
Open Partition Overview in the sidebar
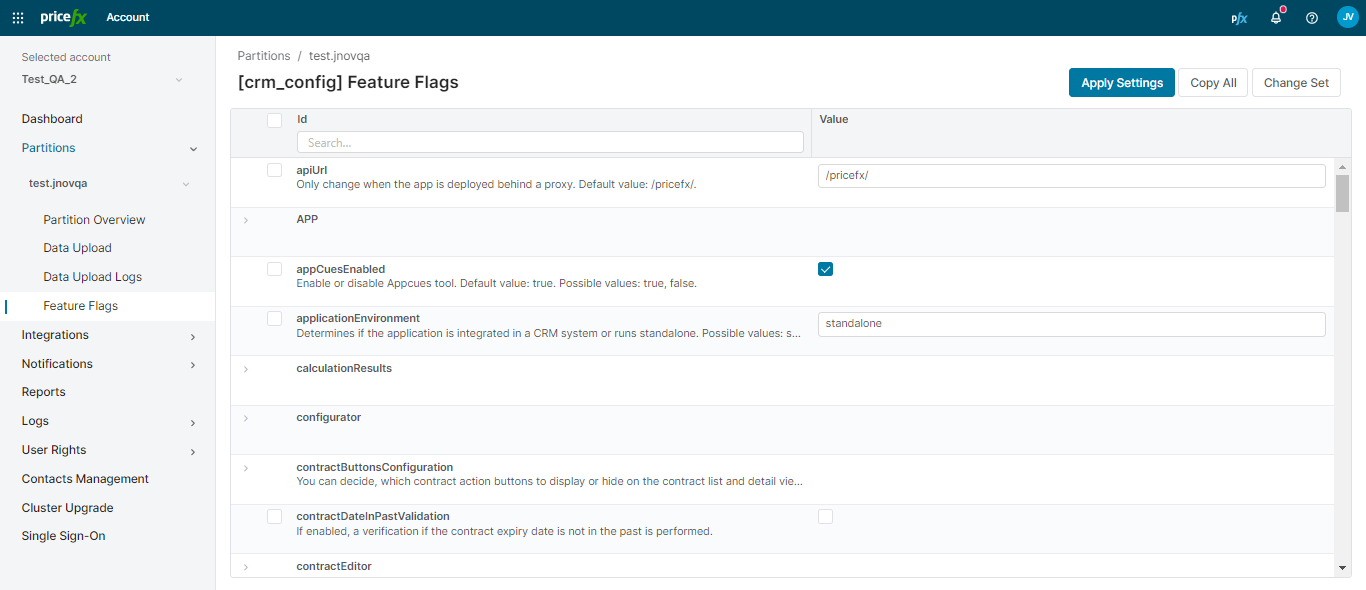[94, 220]
